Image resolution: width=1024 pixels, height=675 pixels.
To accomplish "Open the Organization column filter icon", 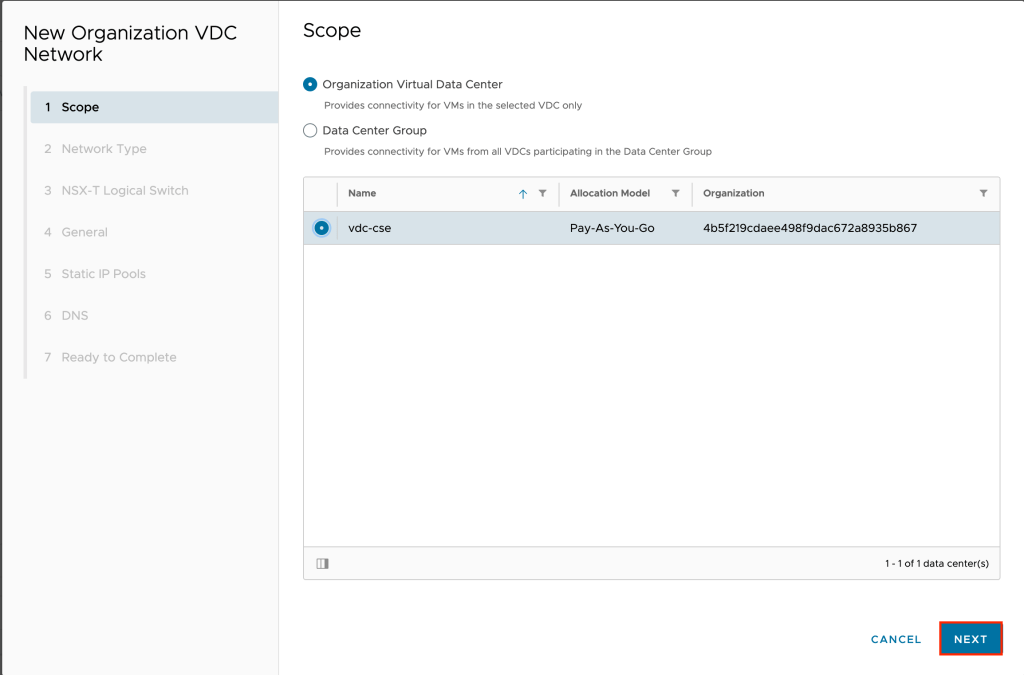I will point(983,194).
